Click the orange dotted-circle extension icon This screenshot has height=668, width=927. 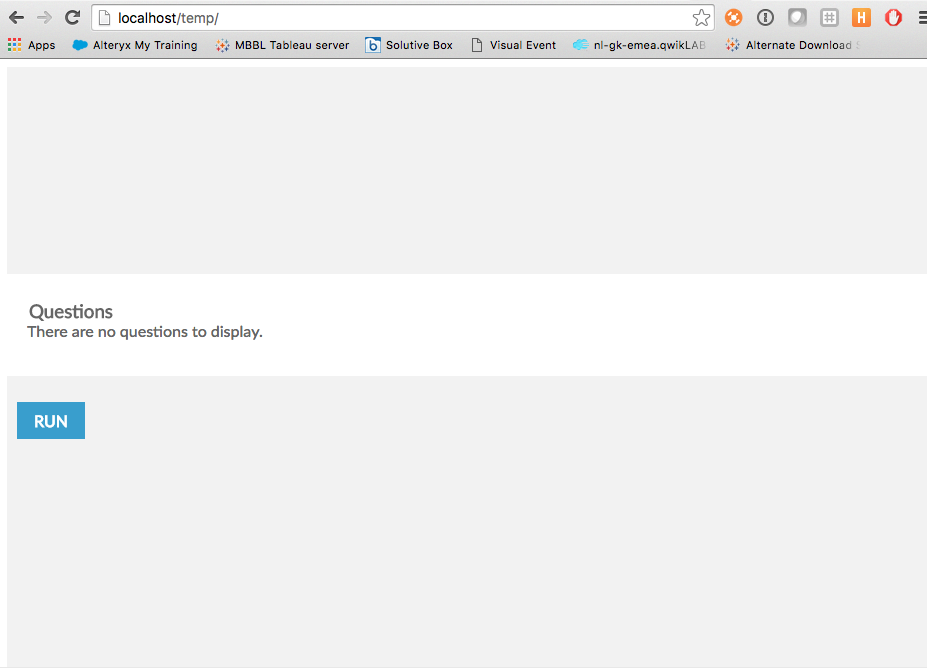733,17
